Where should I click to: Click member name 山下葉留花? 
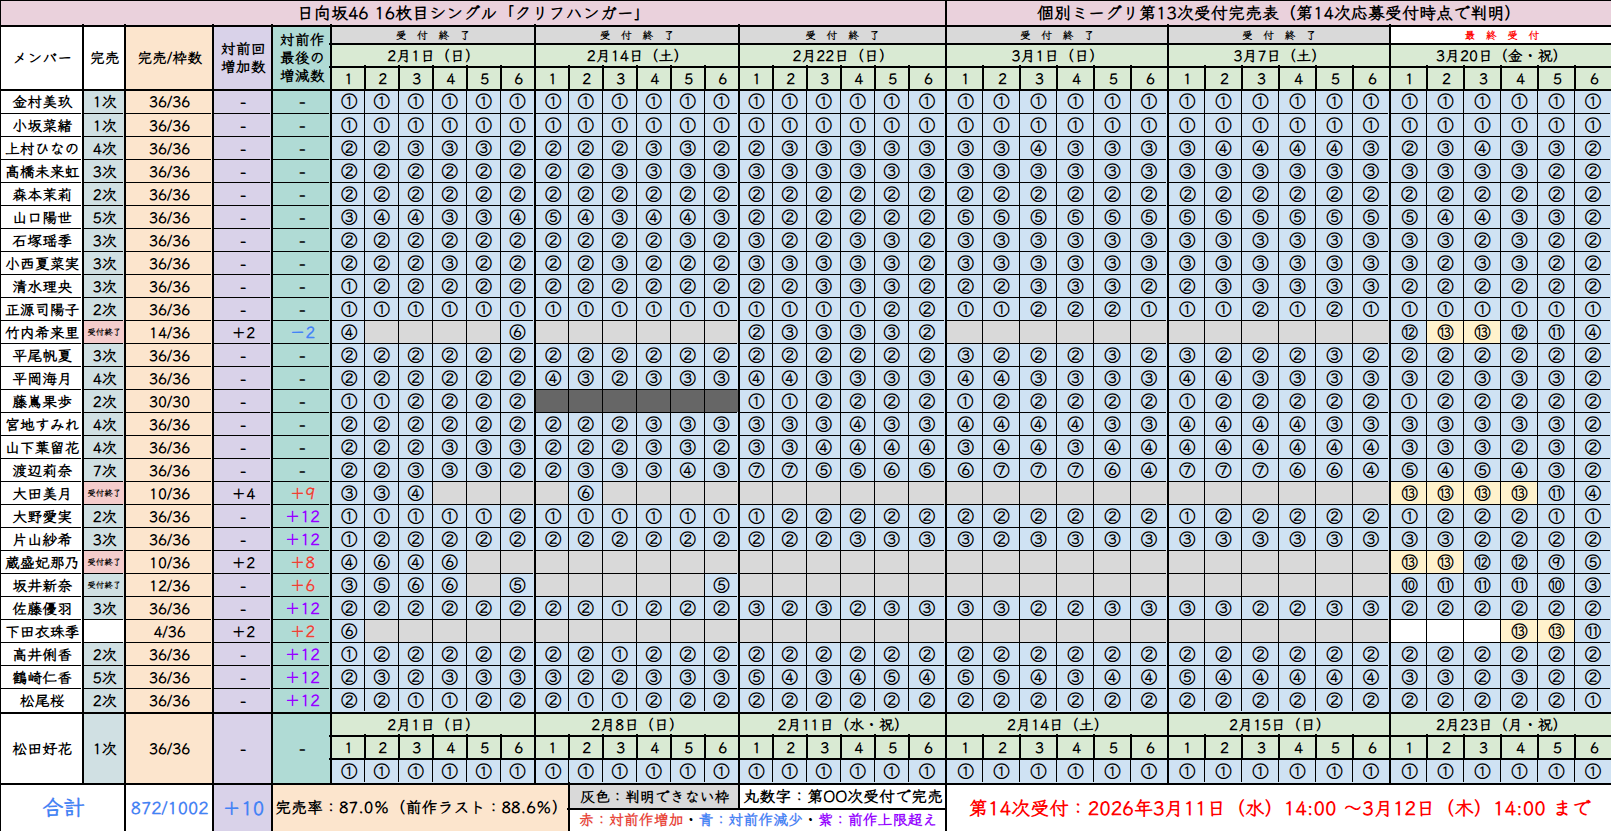[42, 448]
